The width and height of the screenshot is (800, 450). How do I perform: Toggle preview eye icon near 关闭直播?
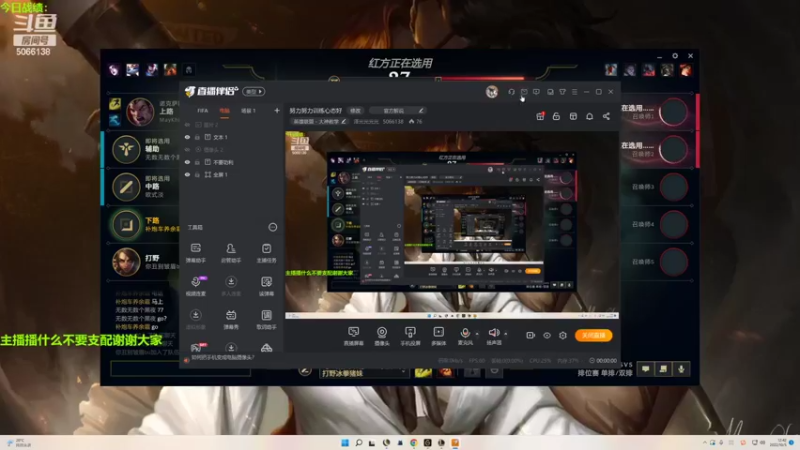(x=546, y=335)
